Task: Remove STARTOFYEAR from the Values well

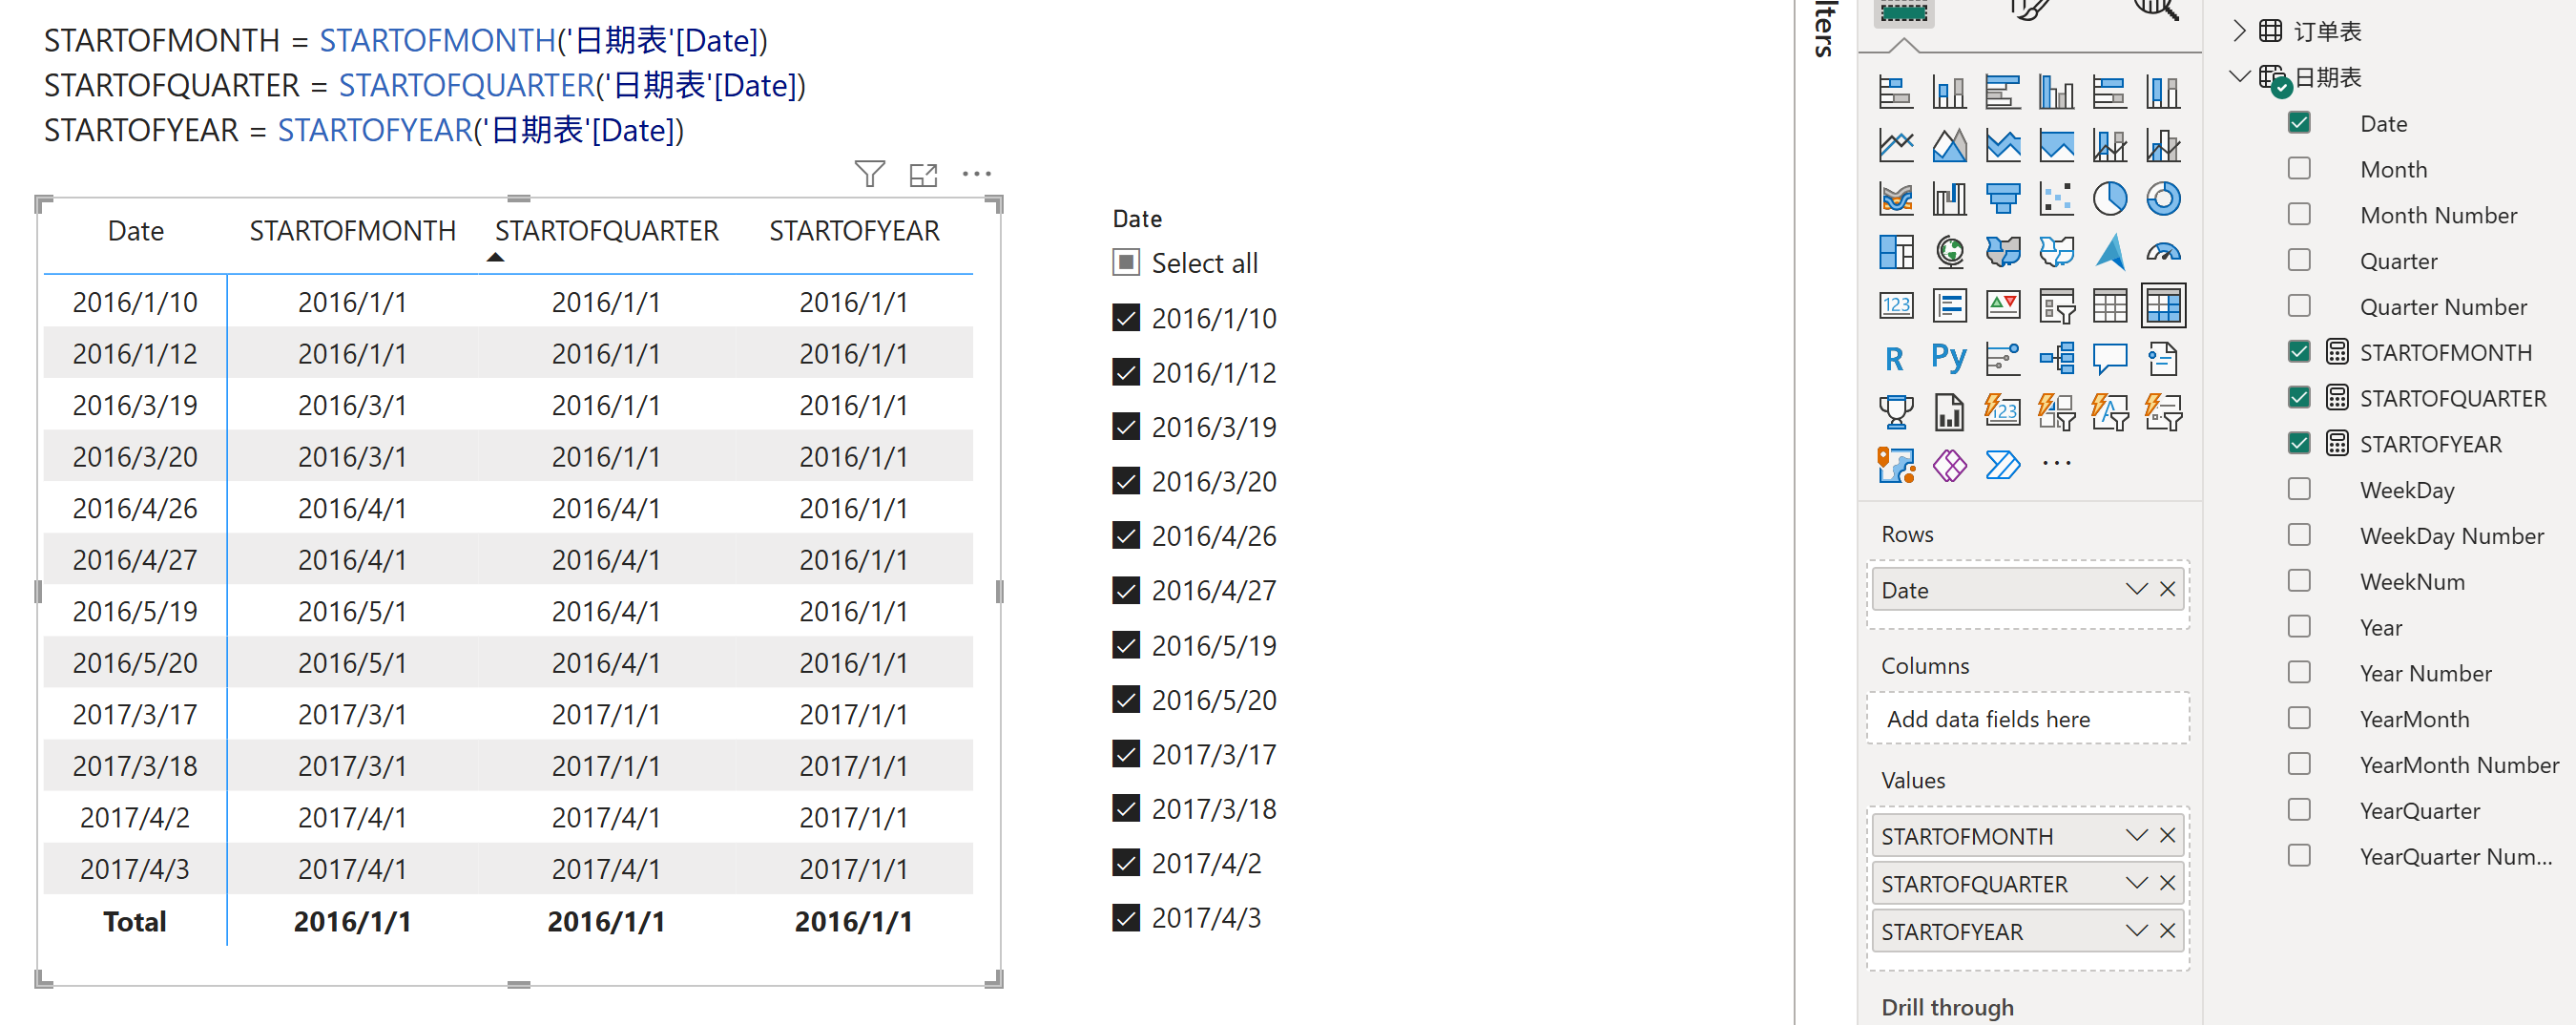Action: (2167, 931)
